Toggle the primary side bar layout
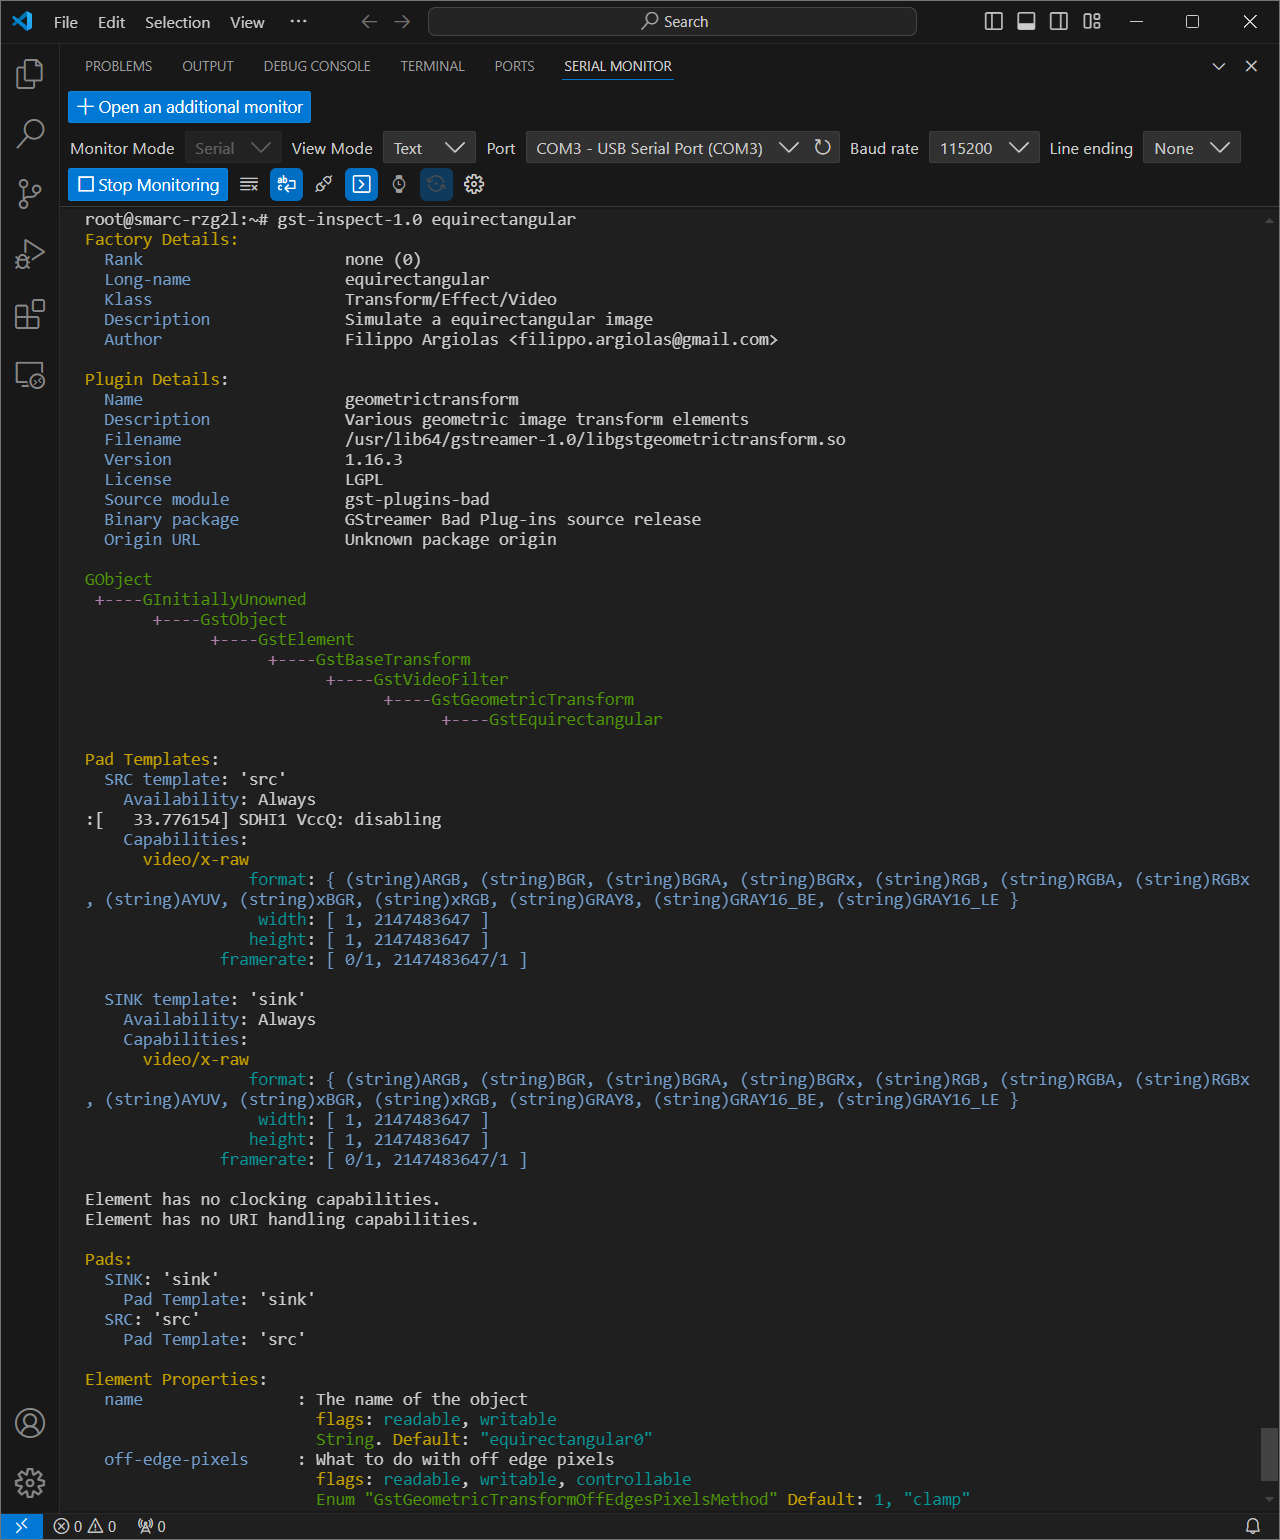Image resolution: width=1280 pixels, height=1540 pixels. [x=994, y=22]
